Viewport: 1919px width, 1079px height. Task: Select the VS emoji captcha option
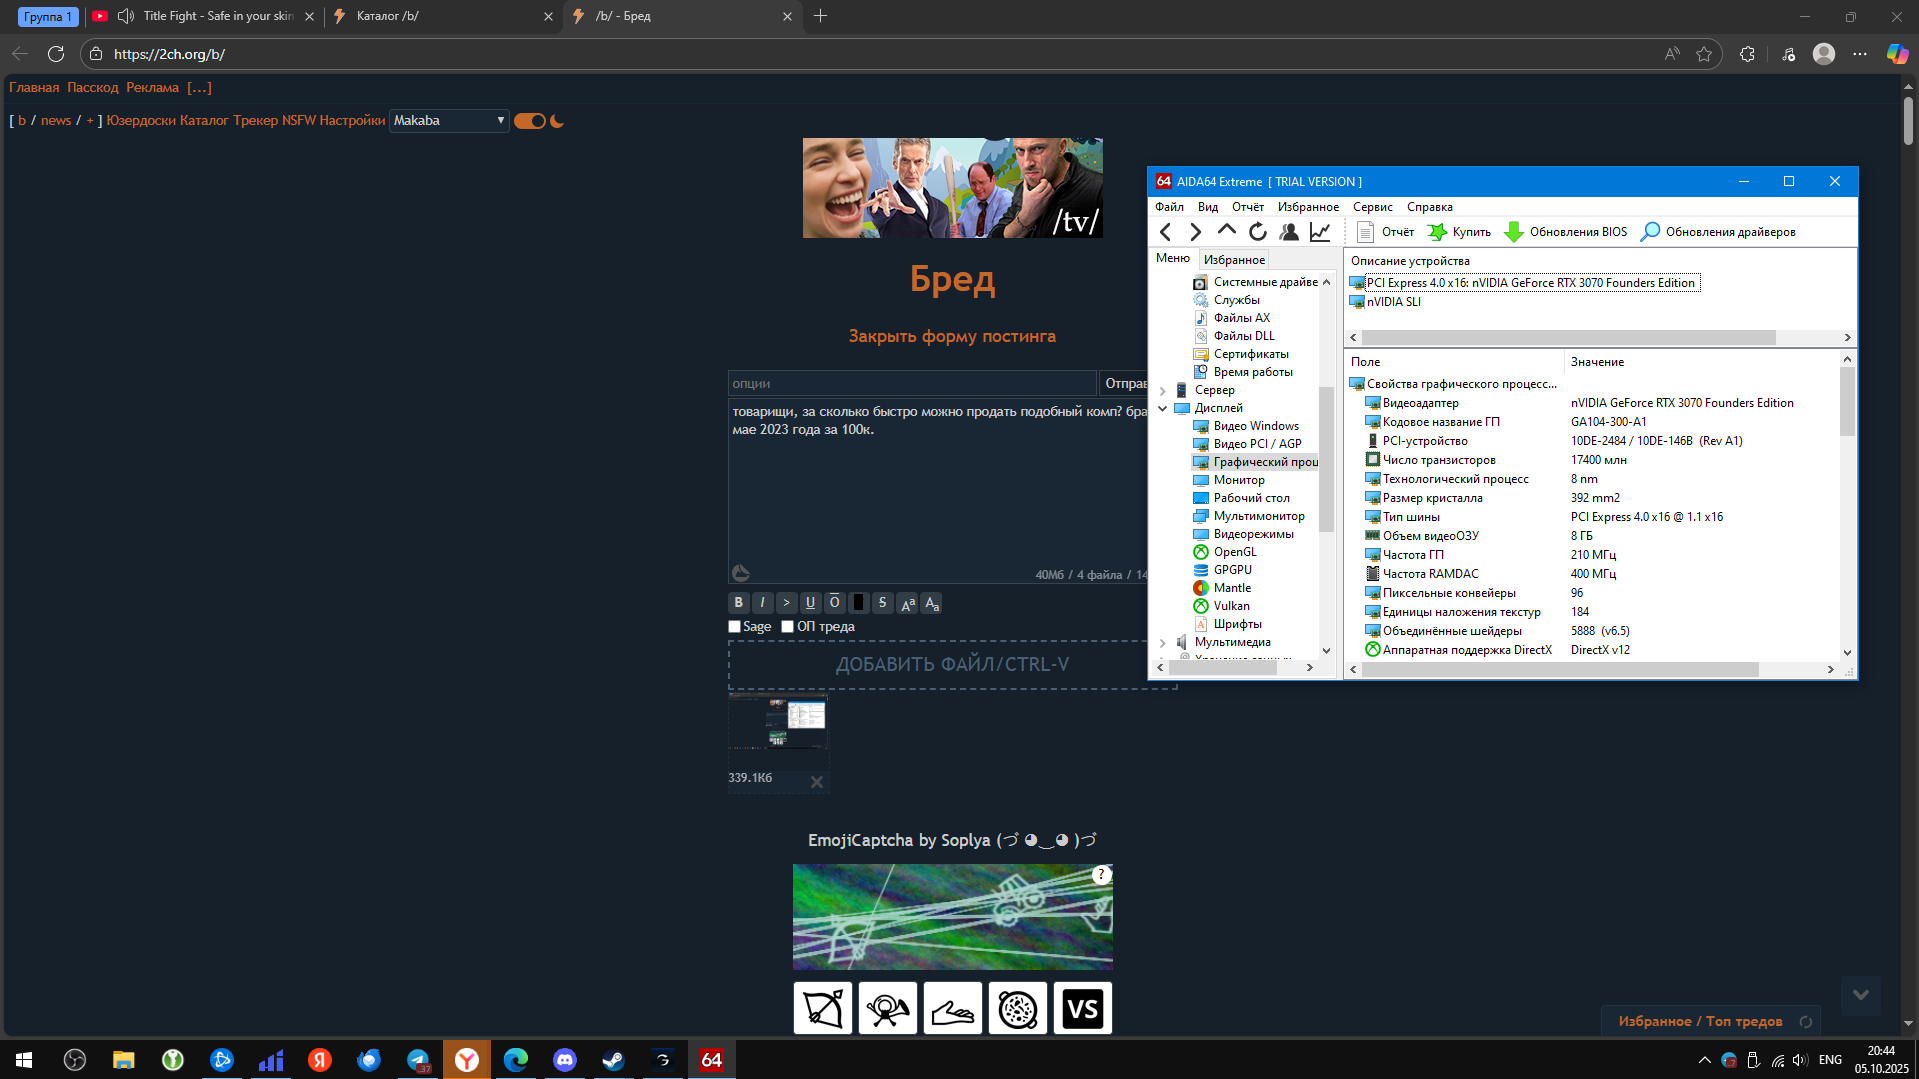coord(1083,1008)
